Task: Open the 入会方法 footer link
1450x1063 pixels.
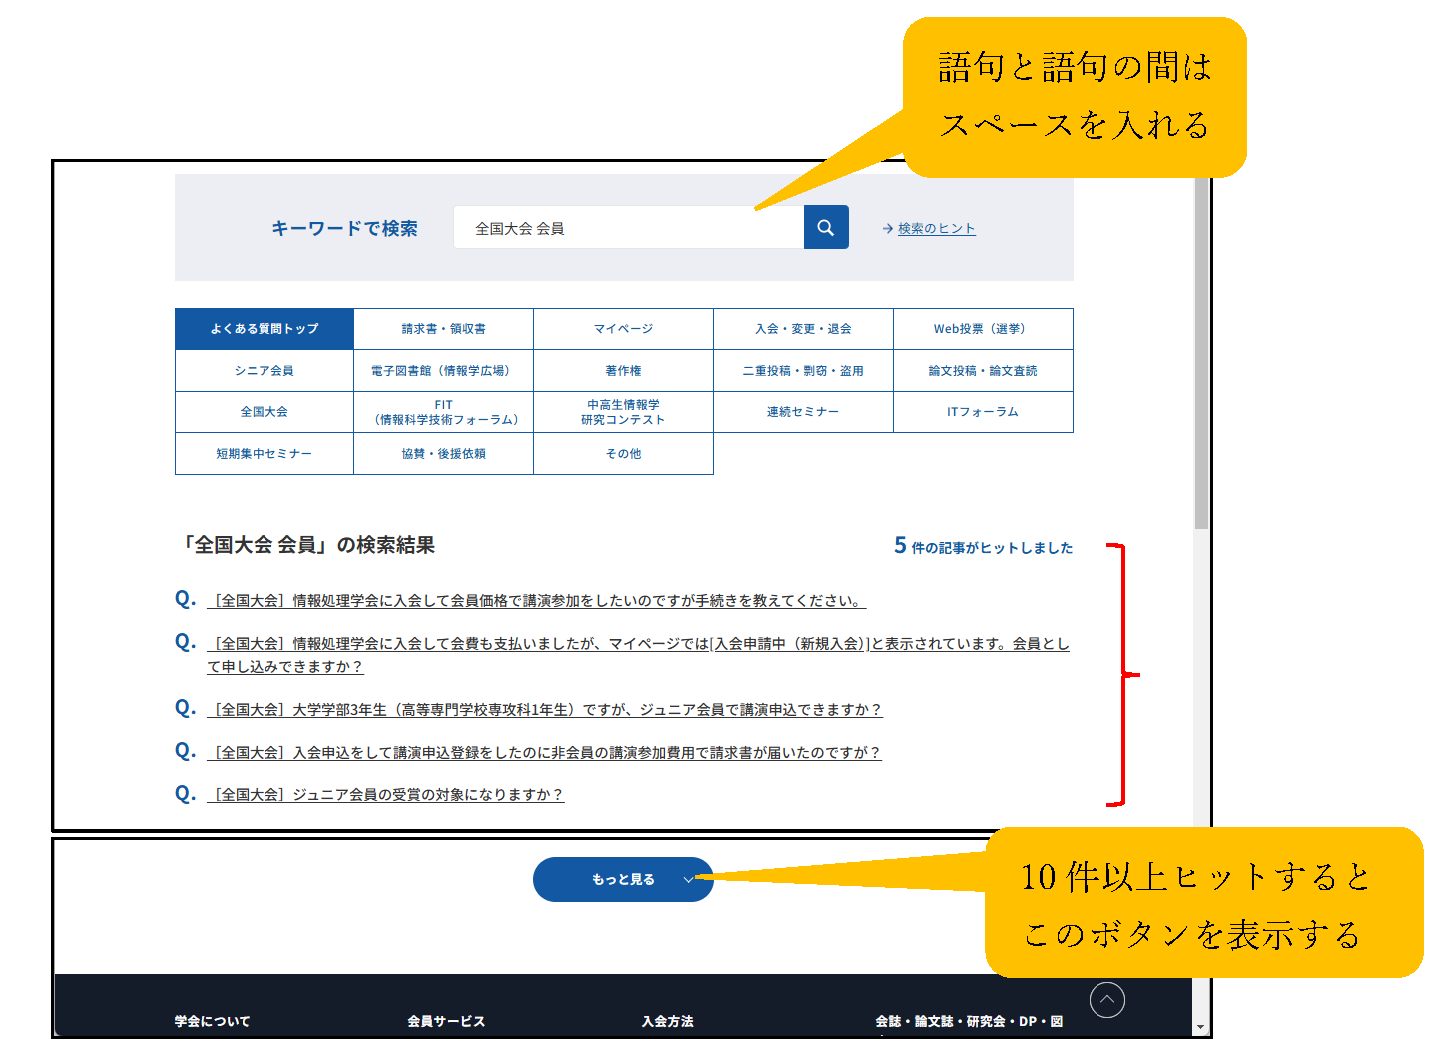Action: [x=667, y=1021]
